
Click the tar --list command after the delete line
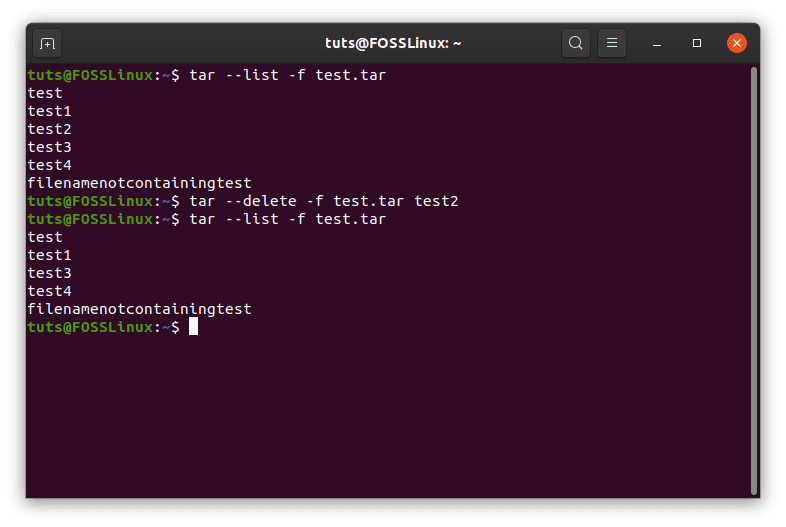287,219
